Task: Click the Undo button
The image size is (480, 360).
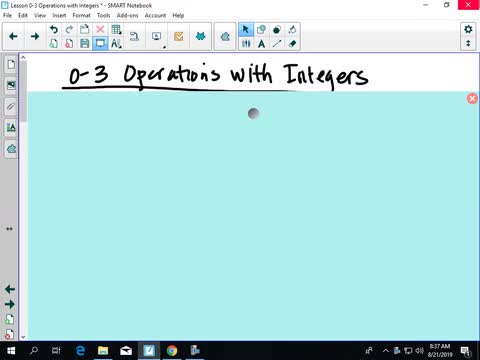Action: 53,29
